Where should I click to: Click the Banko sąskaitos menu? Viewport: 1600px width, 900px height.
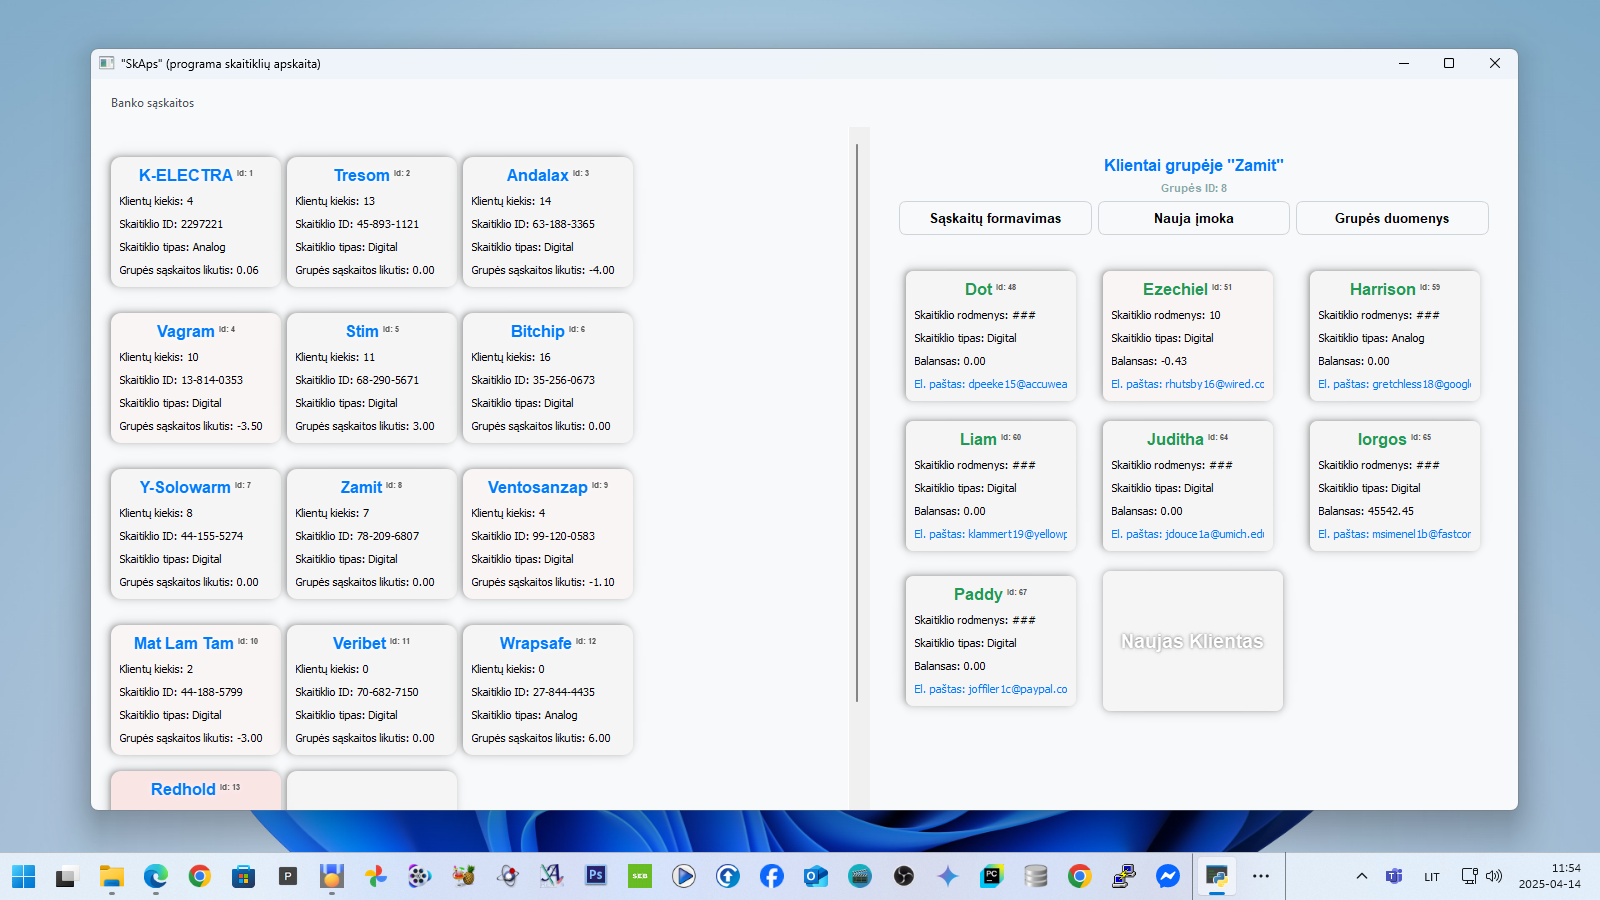(x=152, y=103)
